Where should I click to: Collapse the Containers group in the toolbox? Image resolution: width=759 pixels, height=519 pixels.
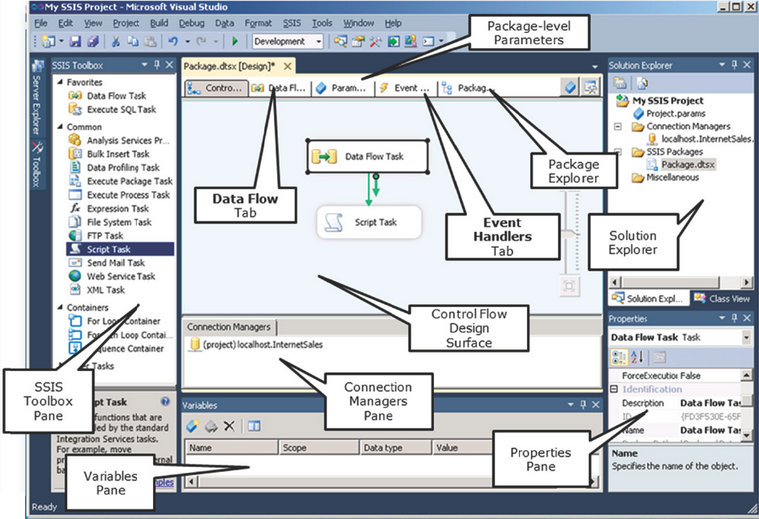click(61, 307)
